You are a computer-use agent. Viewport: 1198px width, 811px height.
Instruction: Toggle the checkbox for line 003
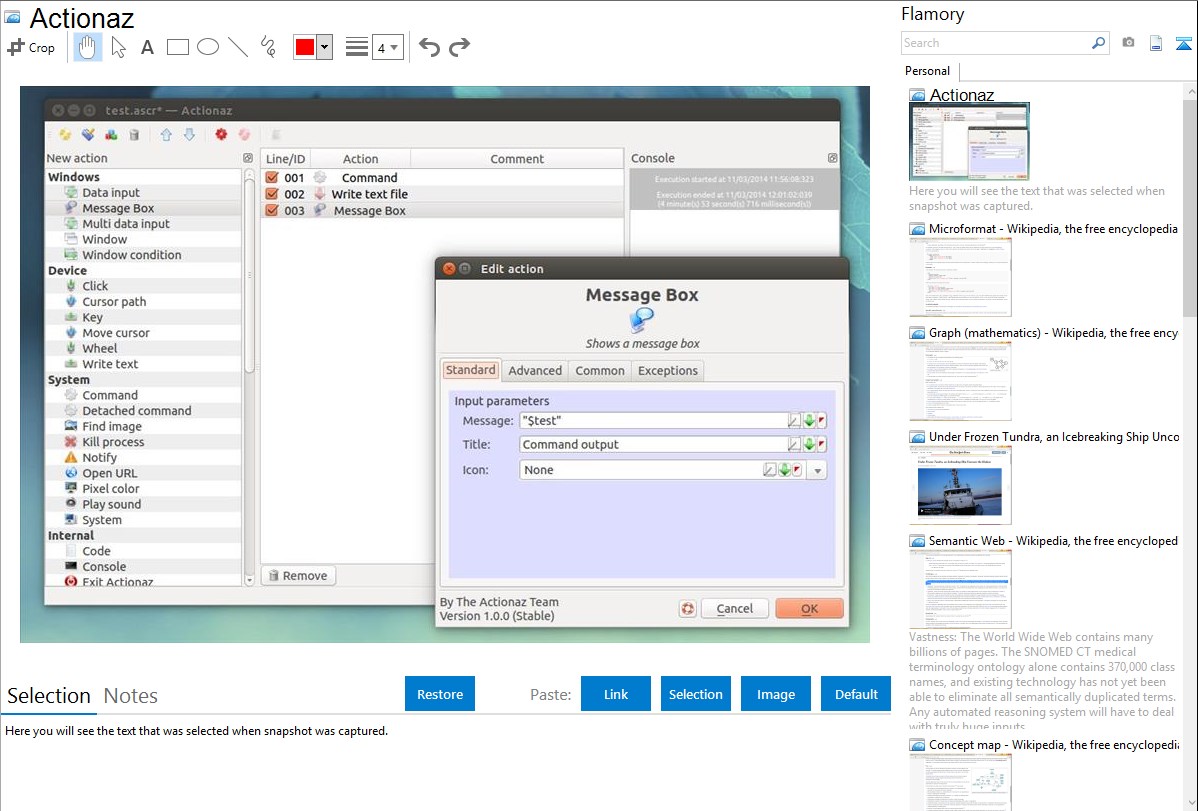pos(271,210)
